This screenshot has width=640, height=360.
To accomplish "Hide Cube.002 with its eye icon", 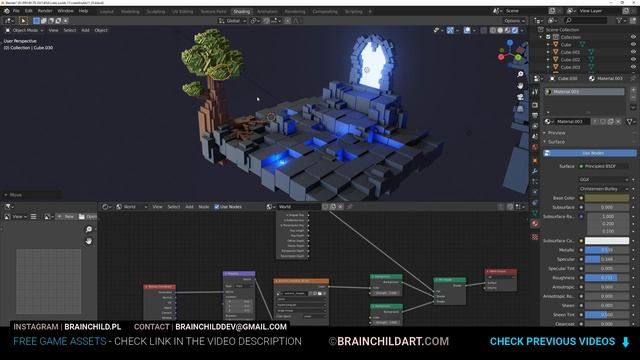I will pos(633,60).
